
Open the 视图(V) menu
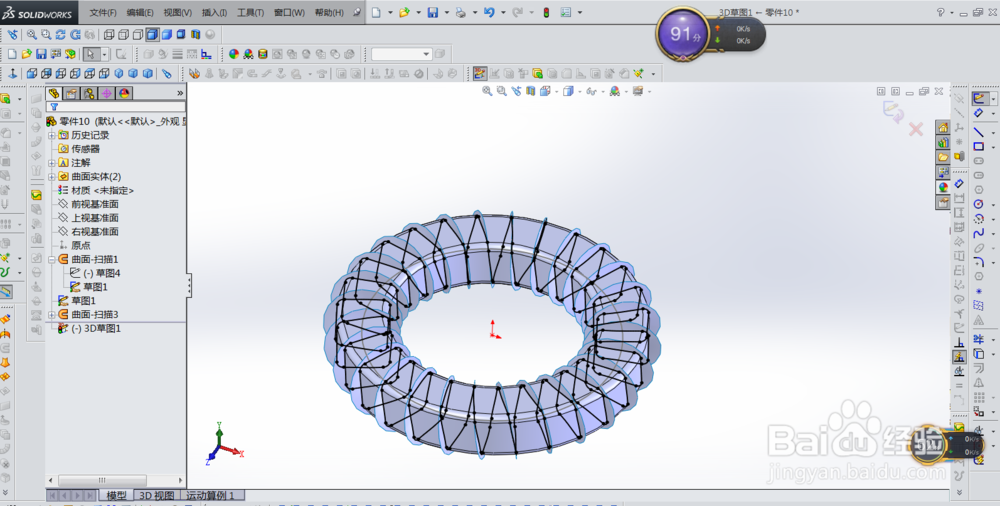177,12
